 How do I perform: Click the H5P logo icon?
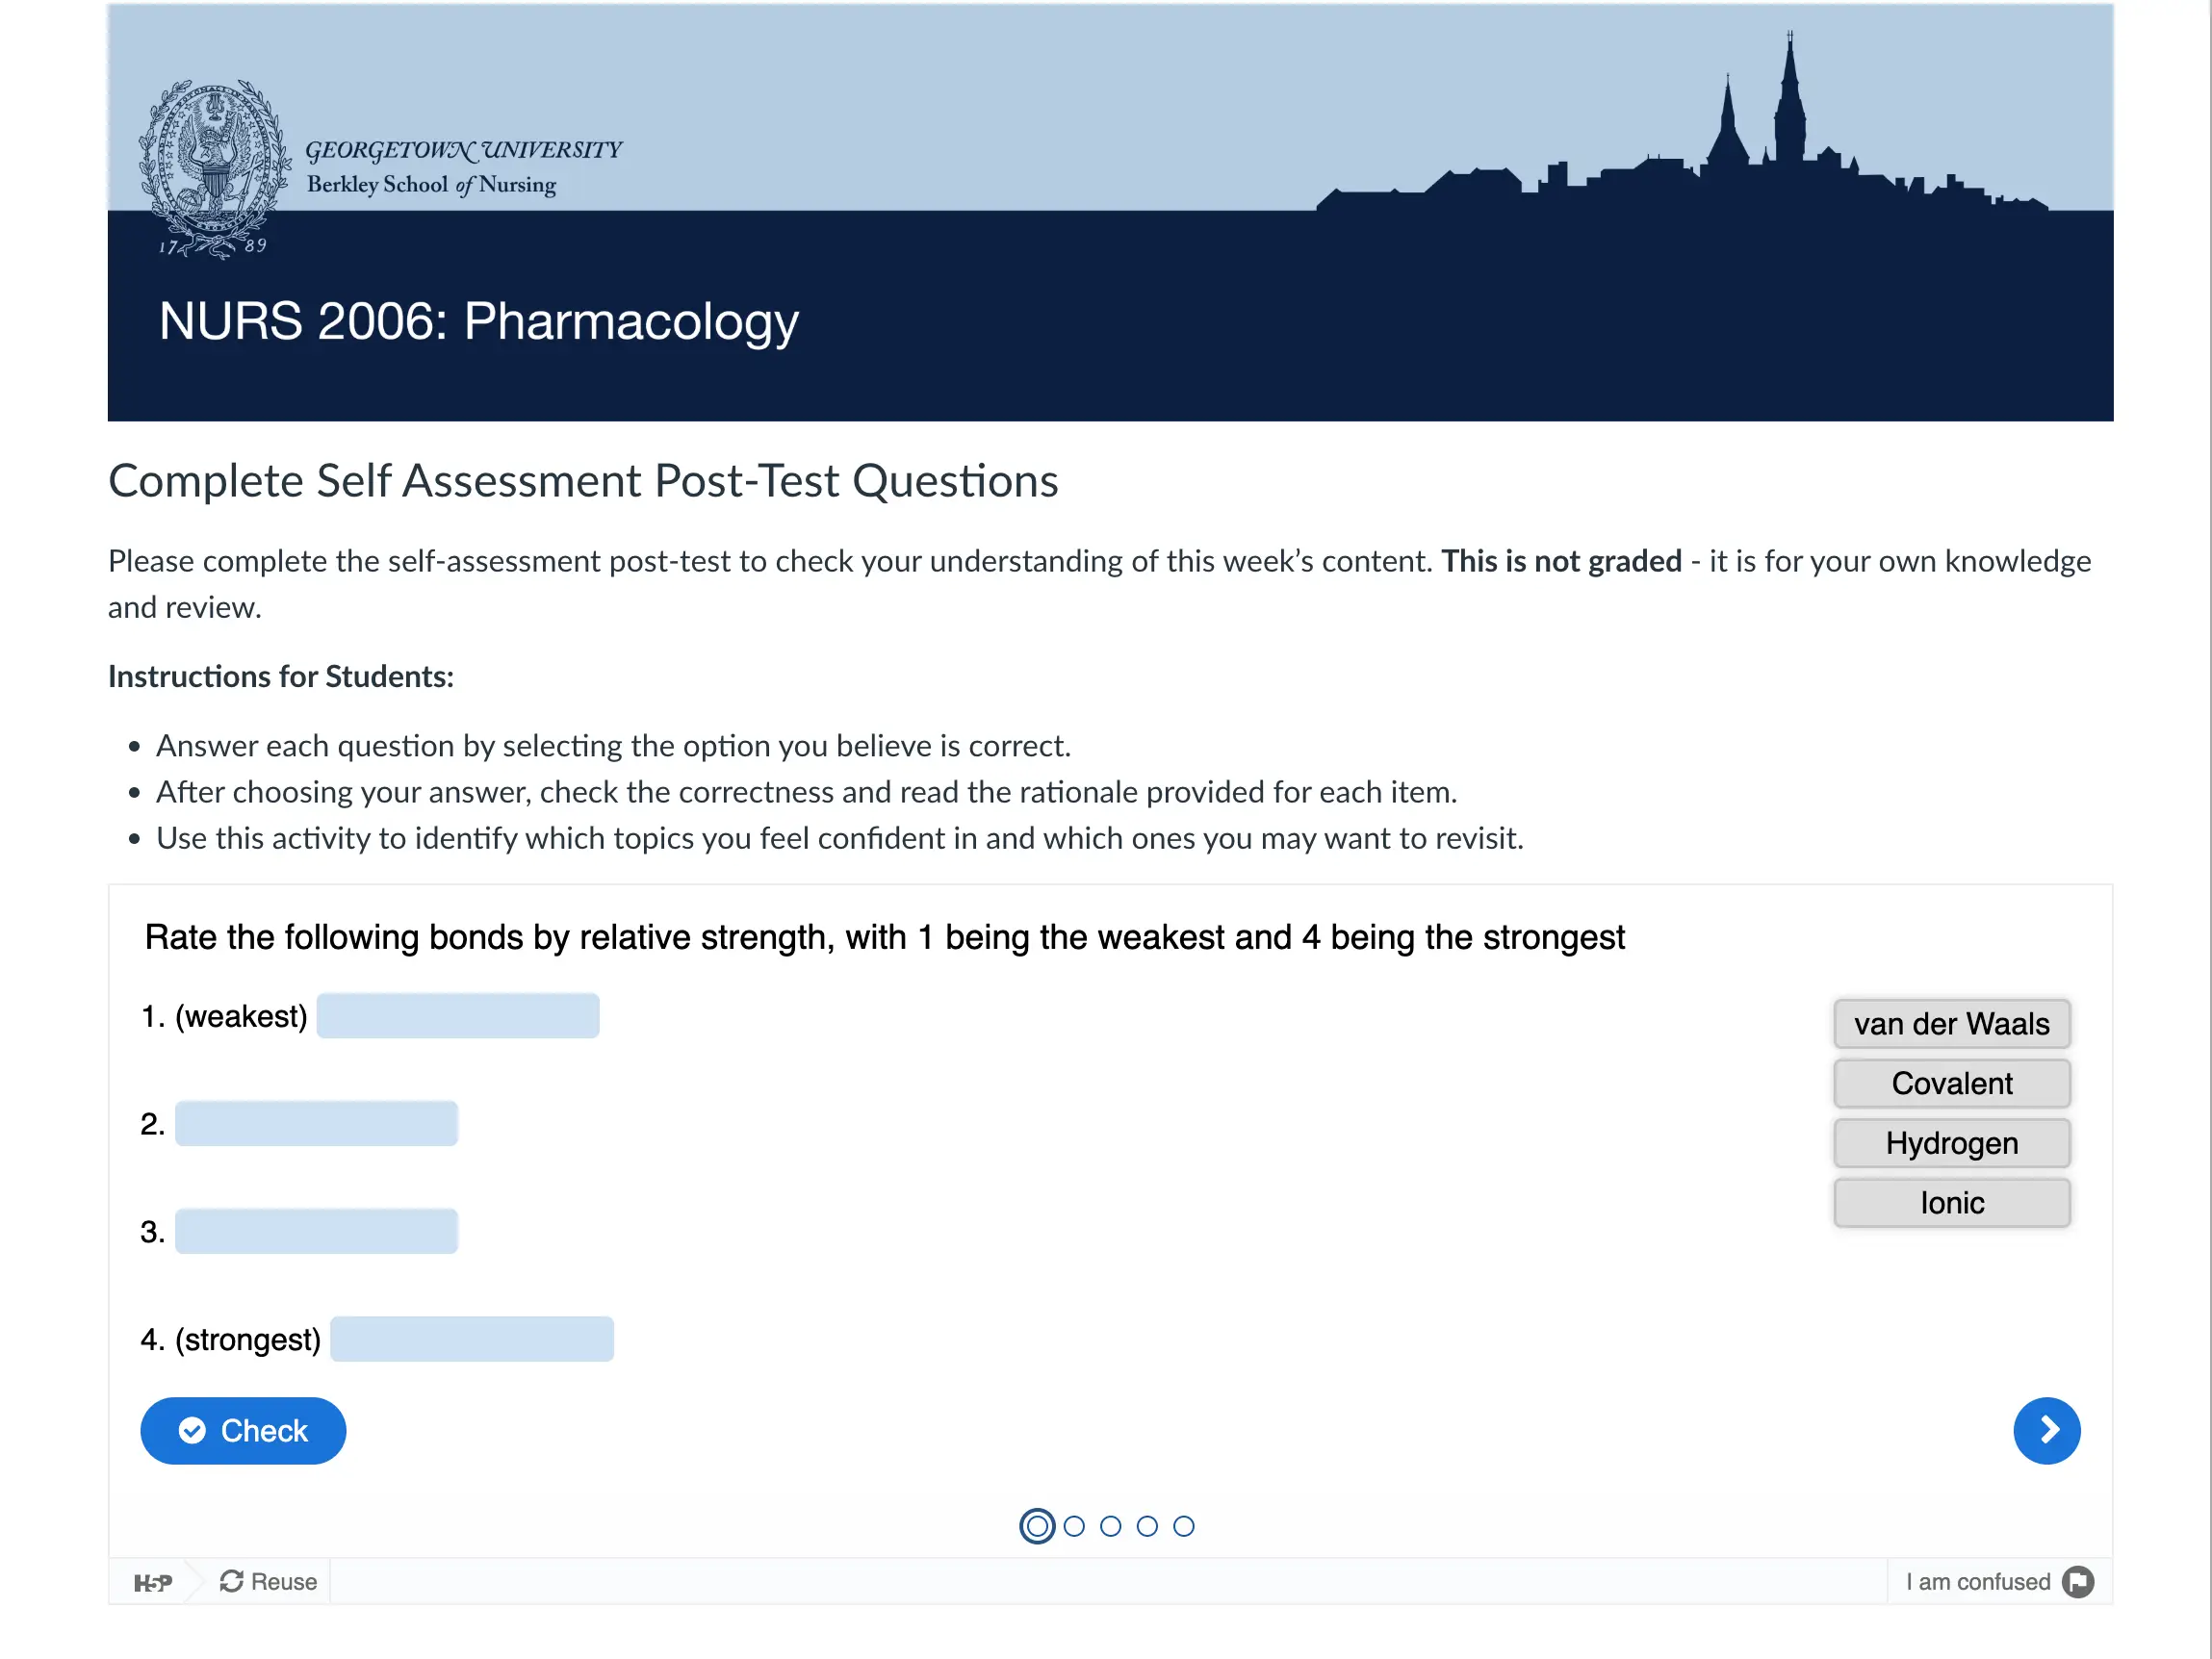(x=153, y=1582)
